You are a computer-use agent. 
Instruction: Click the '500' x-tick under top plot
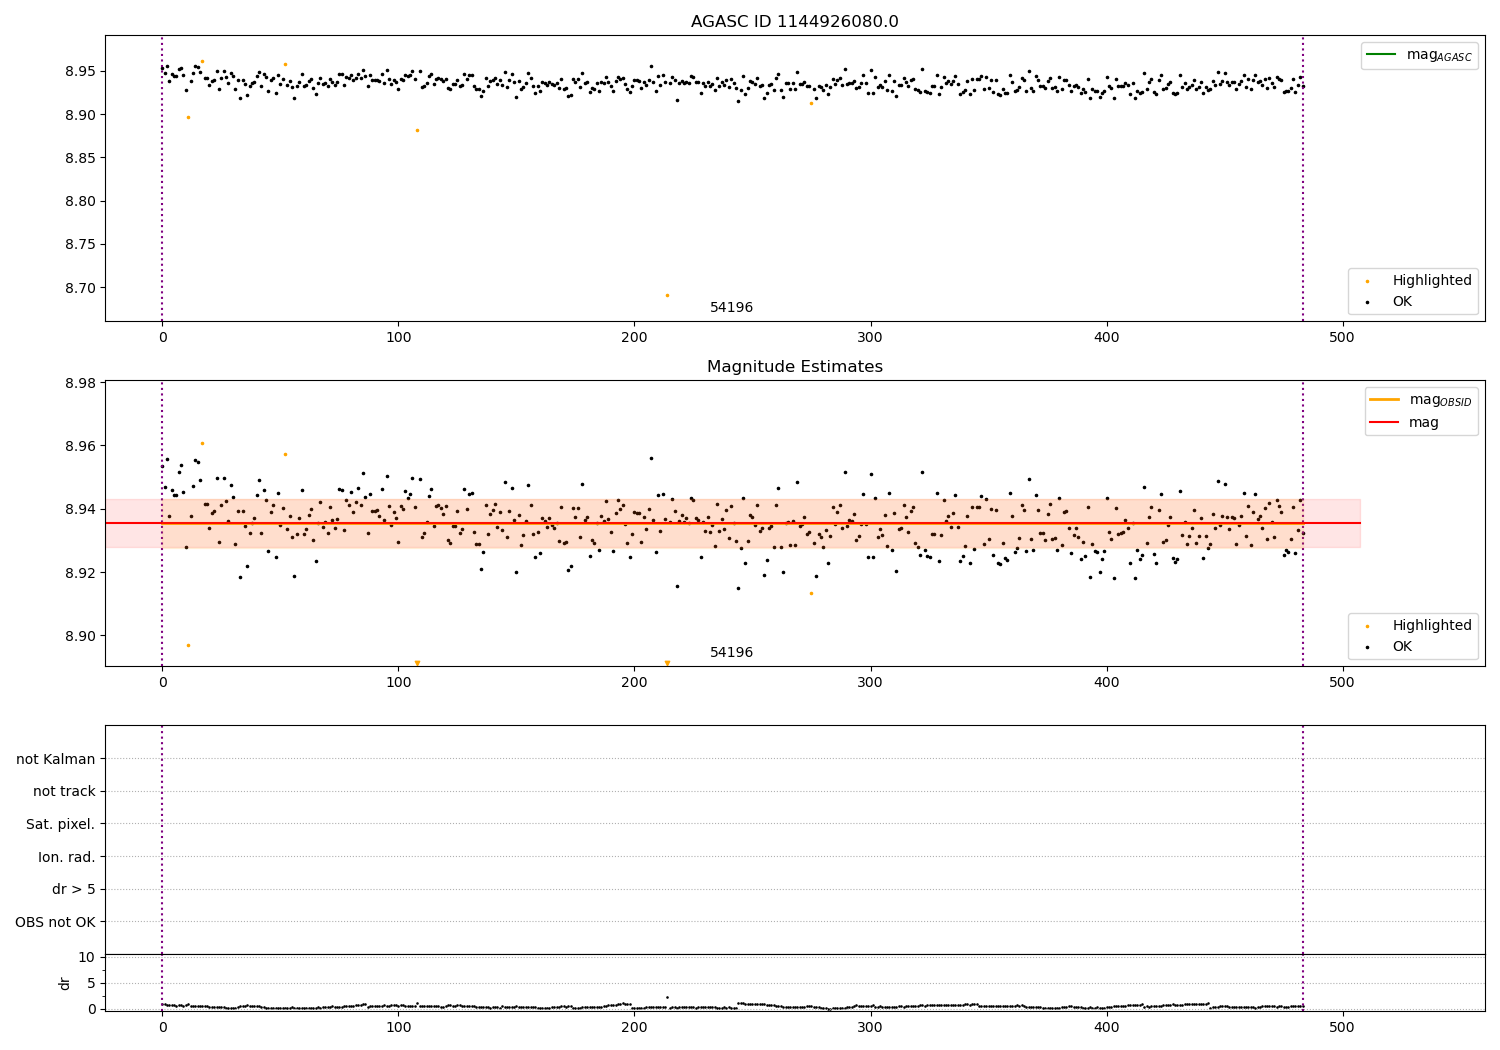point(1342,338)
